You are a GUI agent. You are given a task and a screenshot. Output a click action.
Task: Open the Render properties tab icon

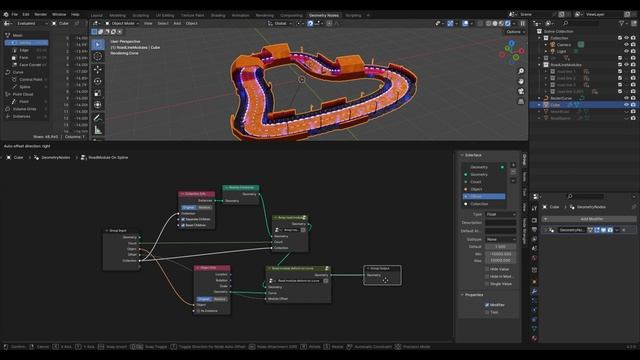(x=534, y=220)
